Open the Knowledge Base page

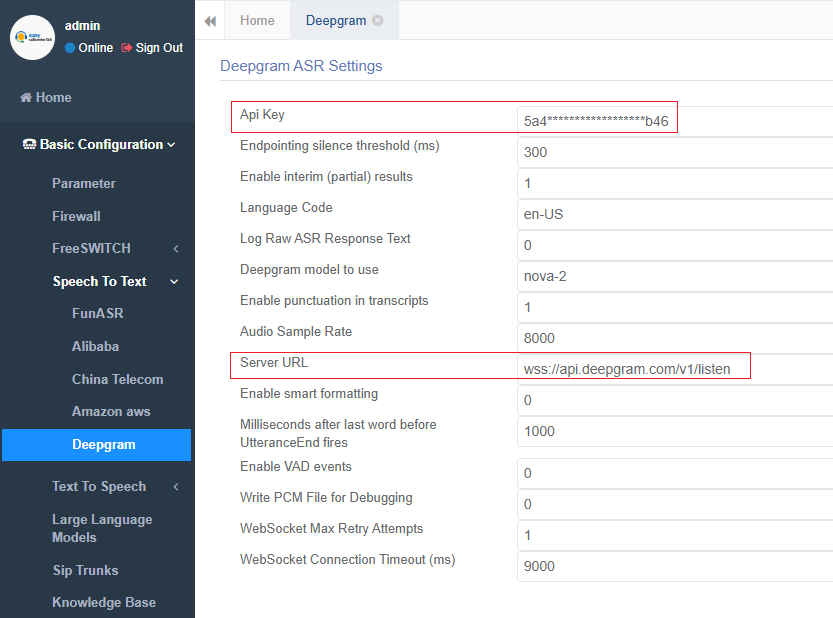(x=104, y=602)
